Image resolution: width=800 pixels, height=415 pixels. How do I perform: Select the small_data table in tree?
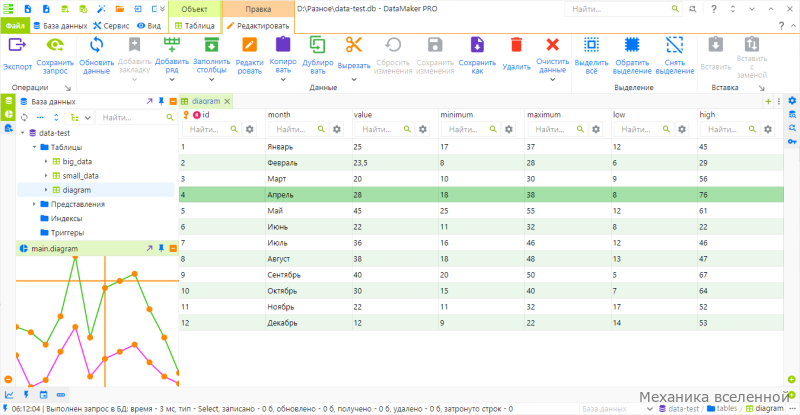(x=81, y=176)
